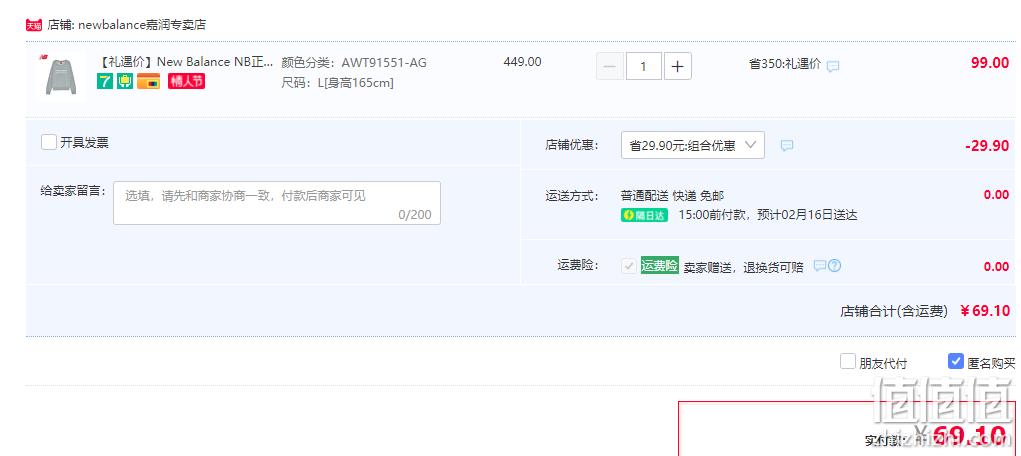Click the disabled 运费险 checkbox
Image resolution: width=1021 pixels, height=456 pixels.
point(629,266)
